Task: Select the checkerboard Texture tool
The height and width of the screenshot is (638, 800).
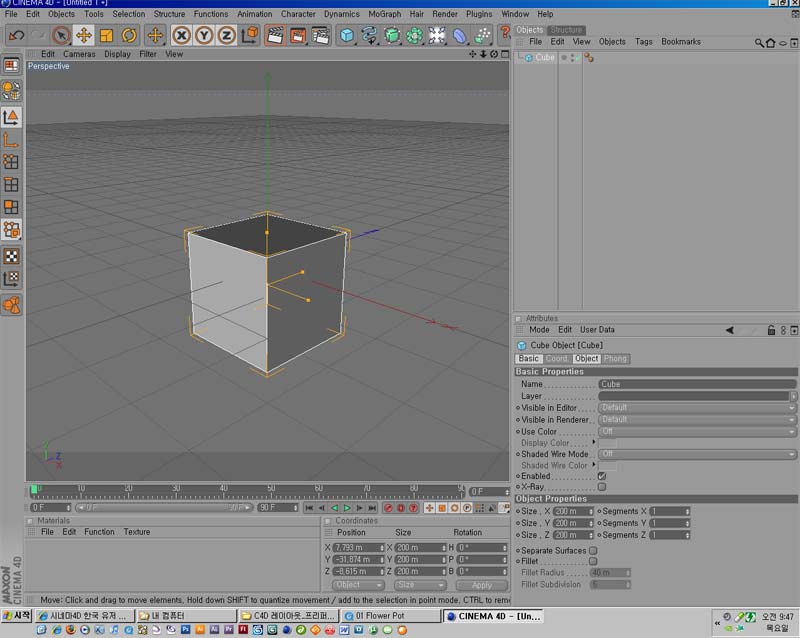Action: tap(11, 256)
